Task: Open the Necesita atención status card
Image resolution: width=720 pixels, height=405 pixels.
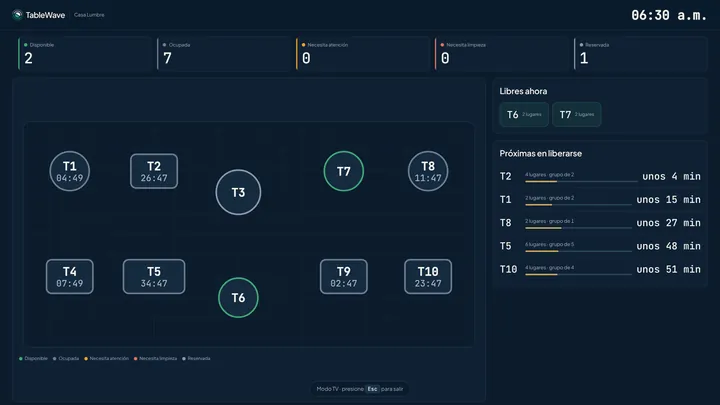Action: [x=363, y=54]
